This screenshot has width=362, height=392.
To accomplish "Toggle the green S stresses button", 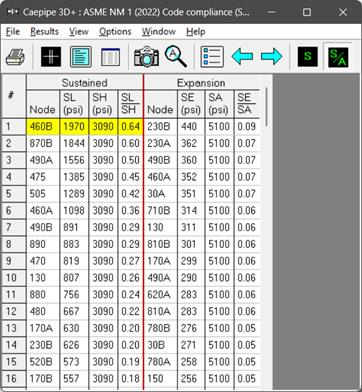I will tap(307, 56).
